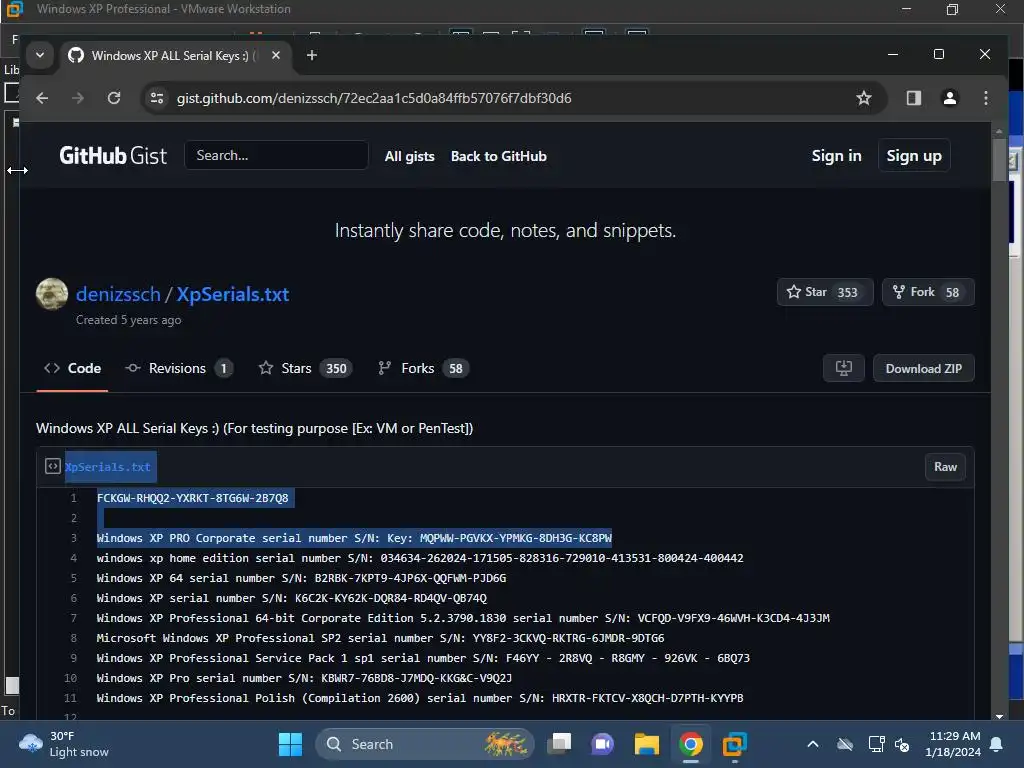Open the Windows Start menu
Screen dimensions: 1024x768
click(290, 744)
